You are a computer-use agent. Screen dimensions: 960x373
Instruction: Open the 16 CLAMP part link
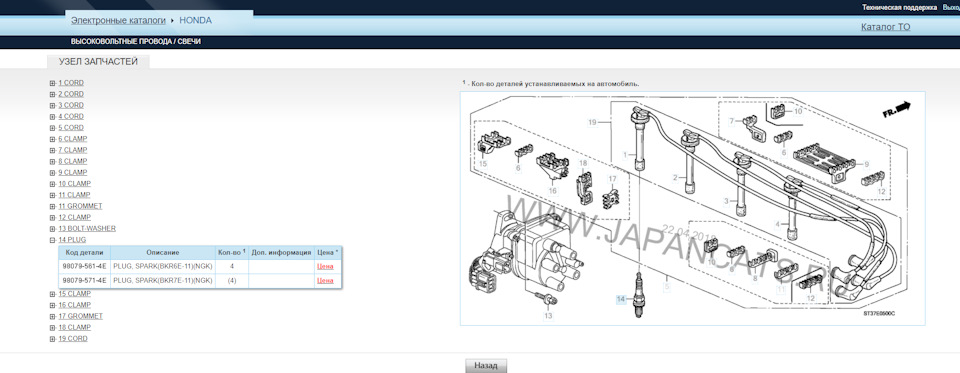click(x=75, y=305)
